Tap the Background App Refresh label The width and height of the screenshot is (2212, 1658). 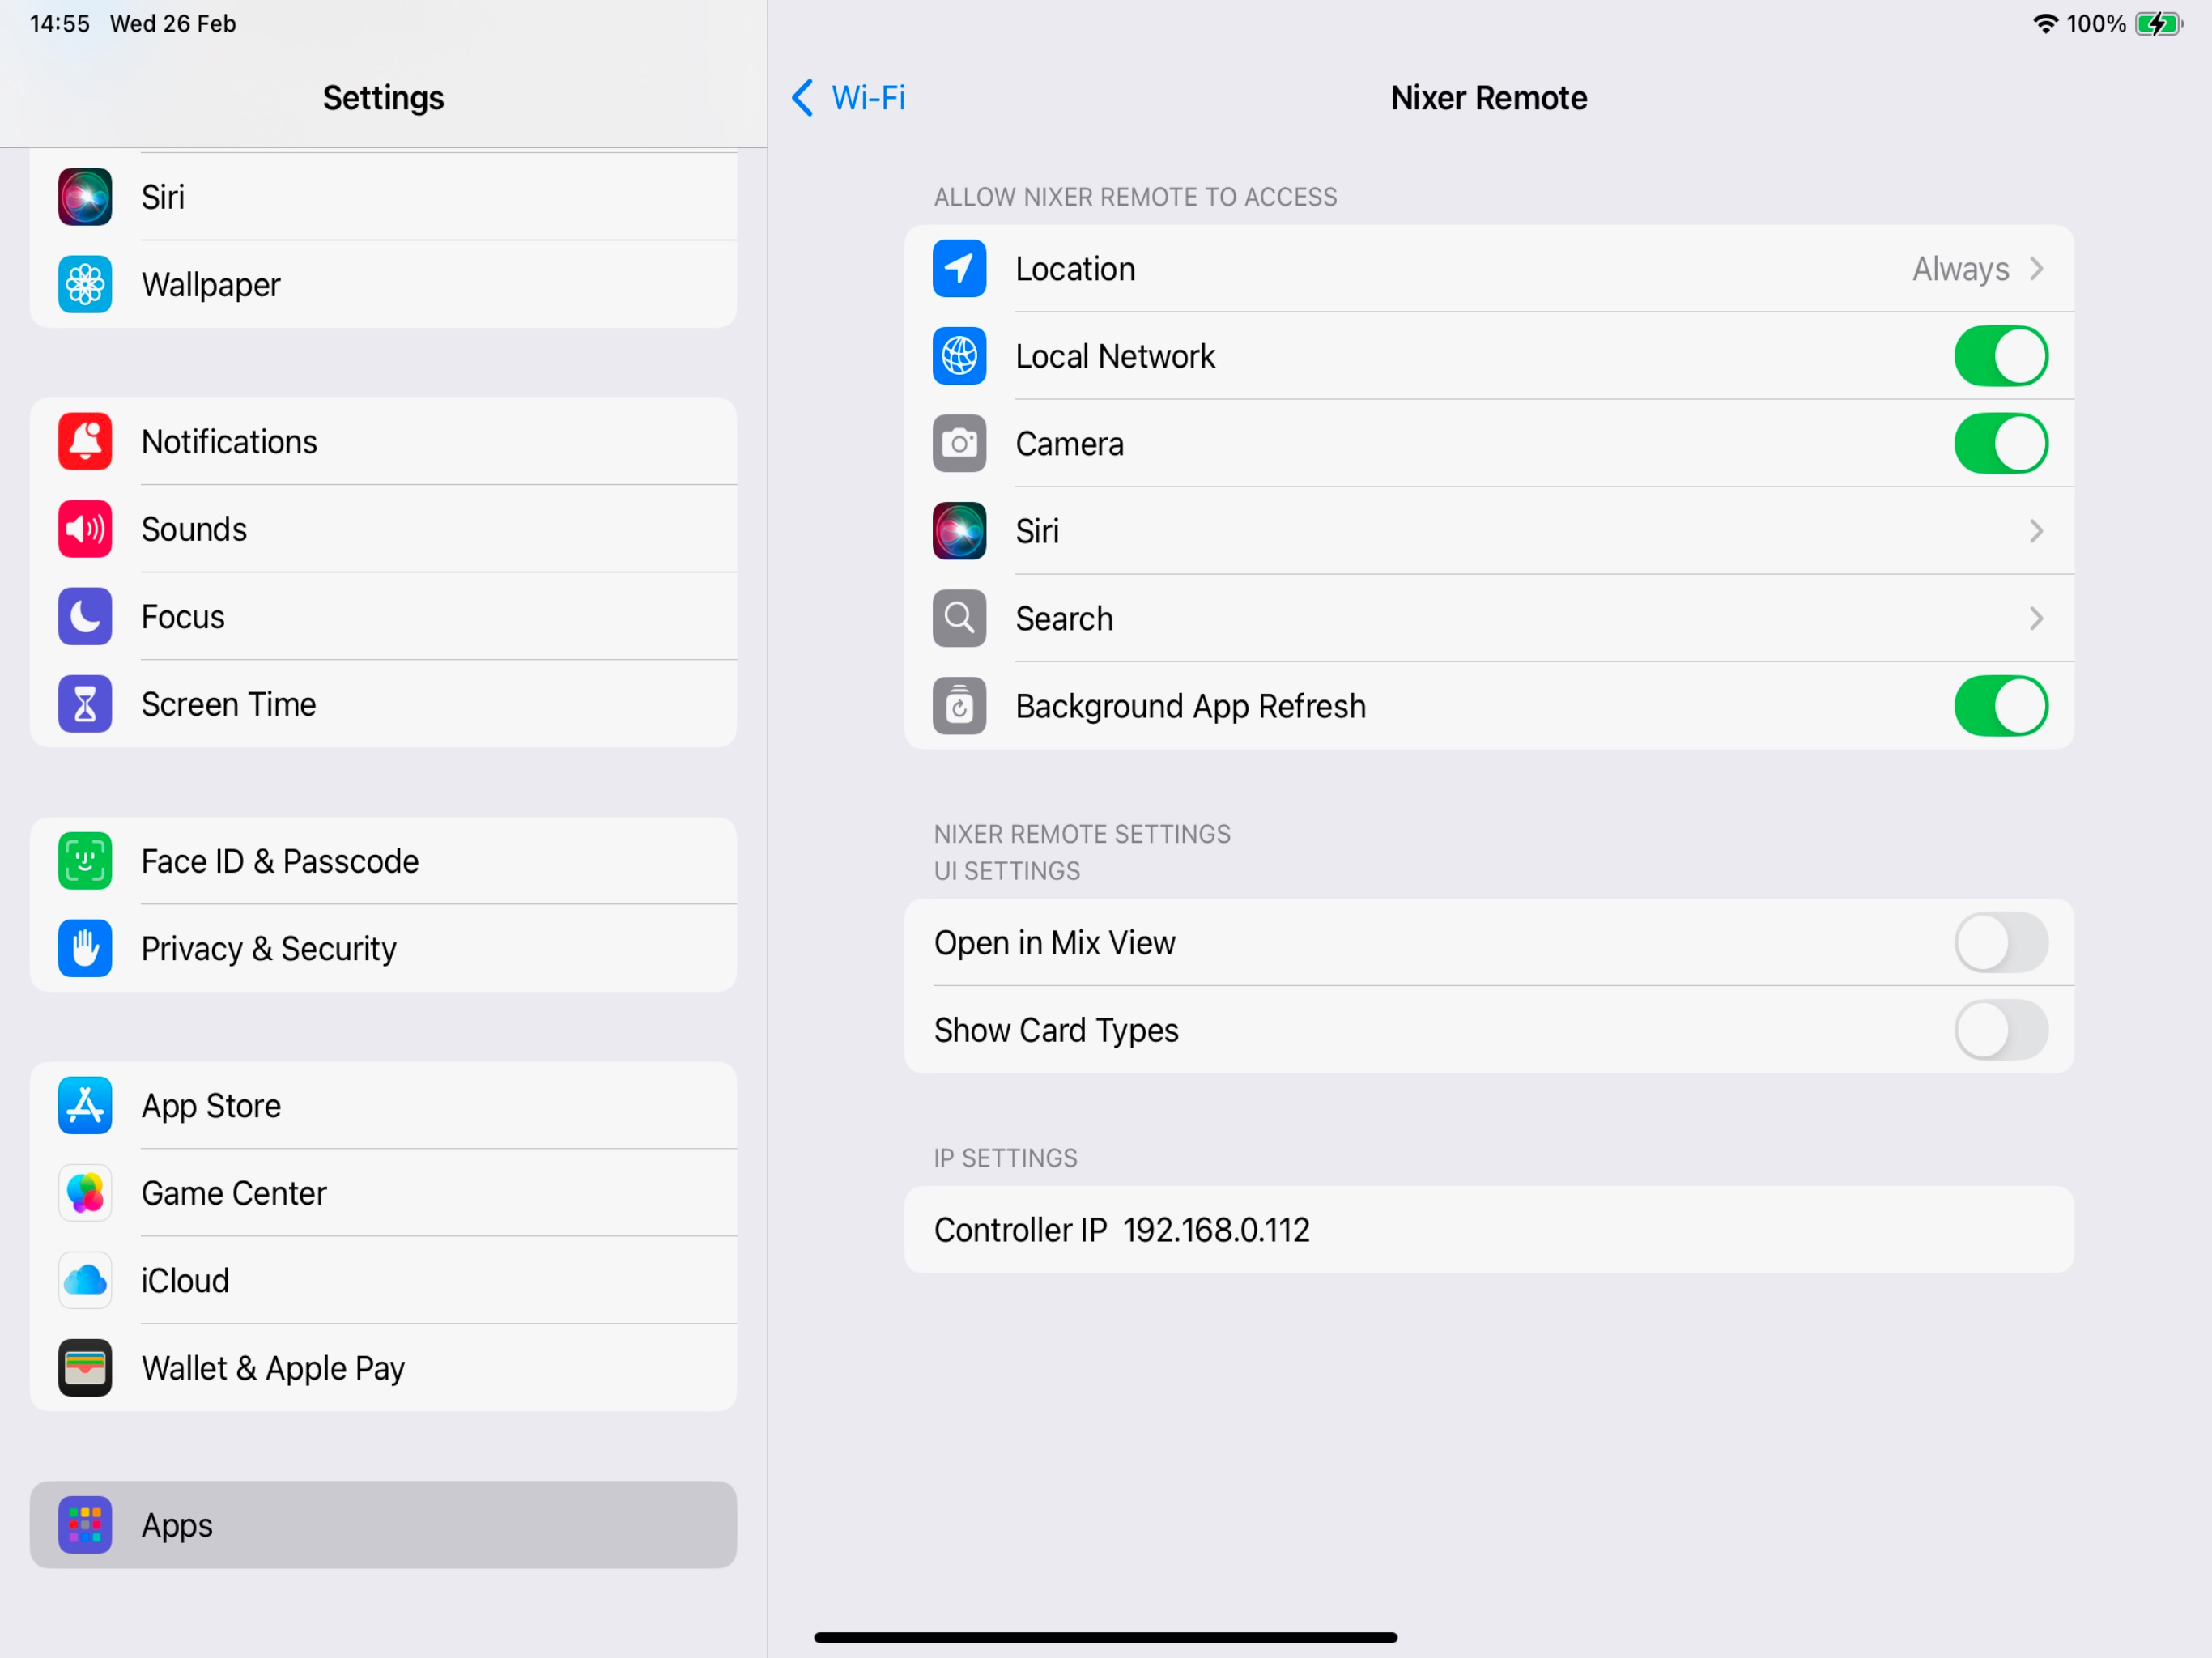coord(1190,706)
